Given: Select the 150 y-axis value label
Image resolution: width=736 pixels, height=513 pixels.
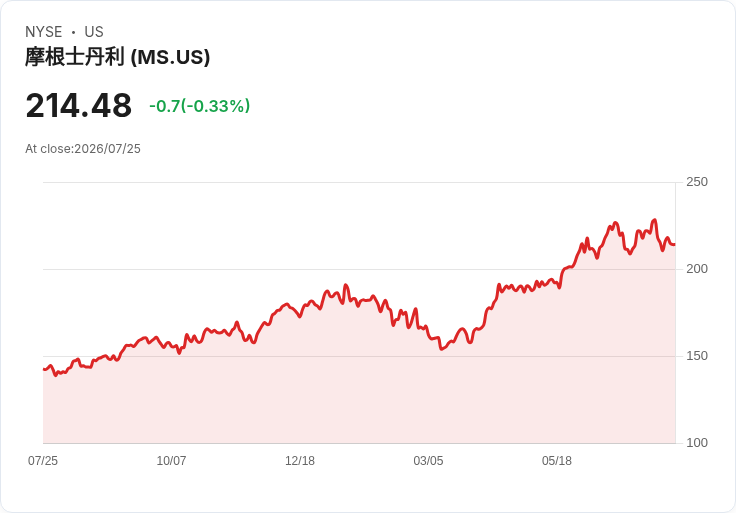Looking at the screenshot, I should click(x=697, y=356).
